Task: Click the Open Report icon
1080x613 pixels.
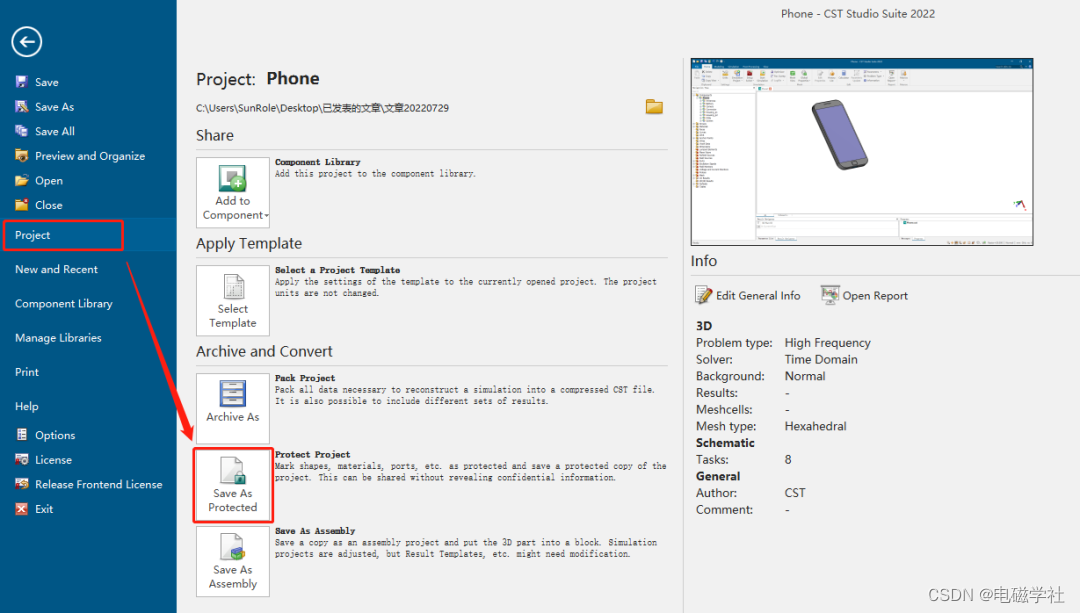Action: point(830,295)
